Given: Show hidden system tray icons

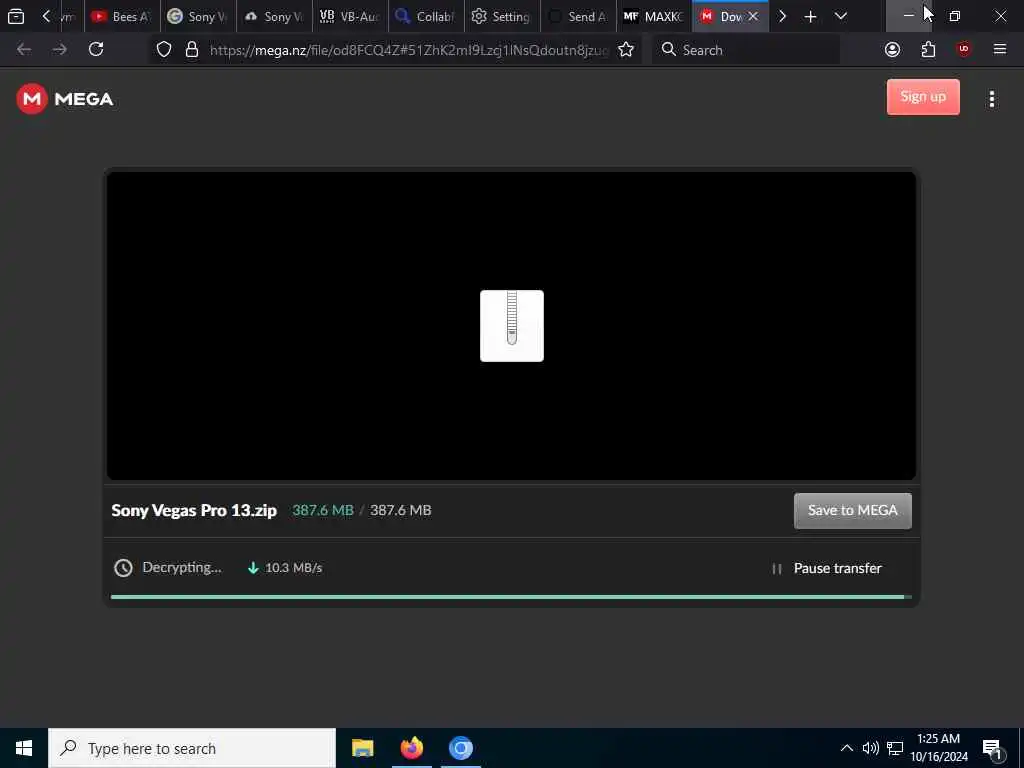Looking at the screenshot, I should click(x=846, y=748).
